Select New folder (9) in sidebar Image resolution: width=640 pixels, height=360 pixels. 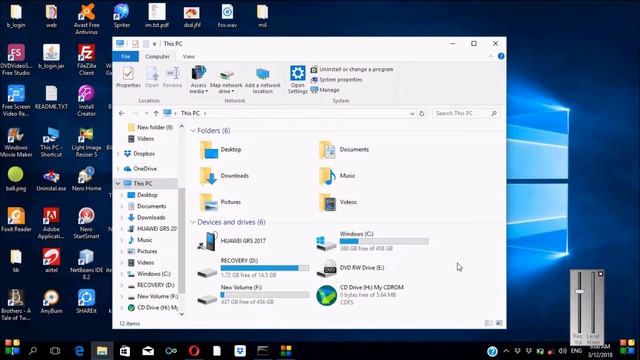pos(150,127)
